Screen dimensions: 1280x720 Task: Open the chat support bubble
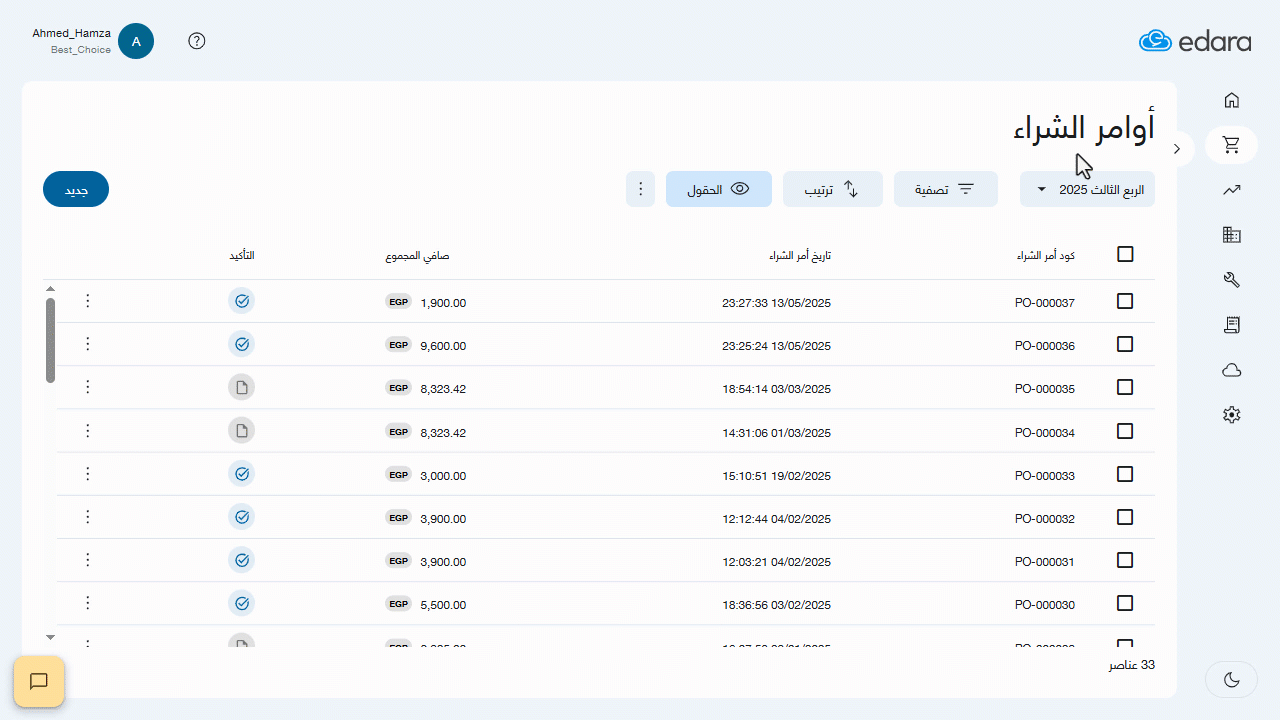tap(39, 682)
